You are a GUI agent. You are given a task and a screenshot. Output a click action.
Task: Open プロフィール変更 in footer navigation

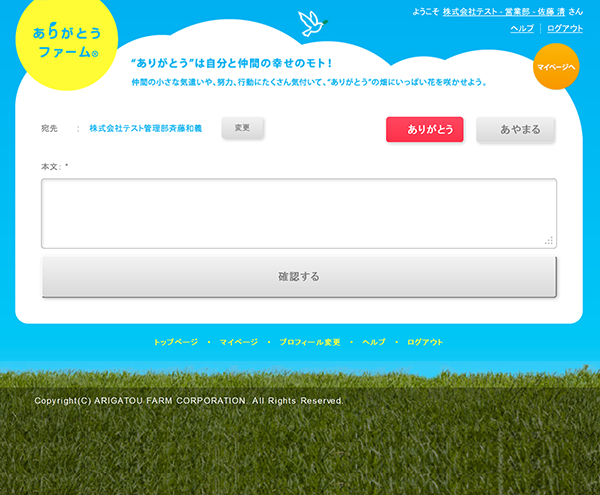(x=310, y=342)
